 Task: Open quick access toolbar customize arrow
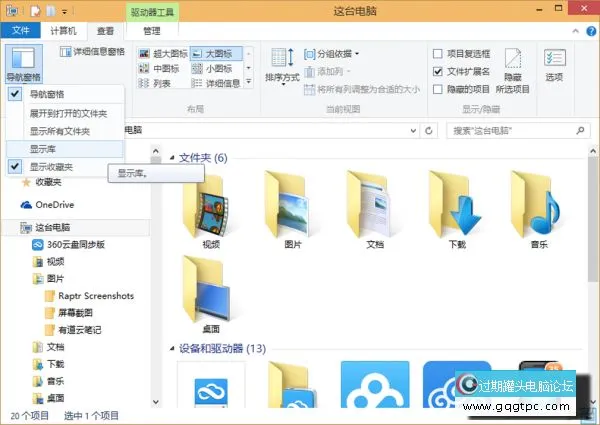[64, 12]
